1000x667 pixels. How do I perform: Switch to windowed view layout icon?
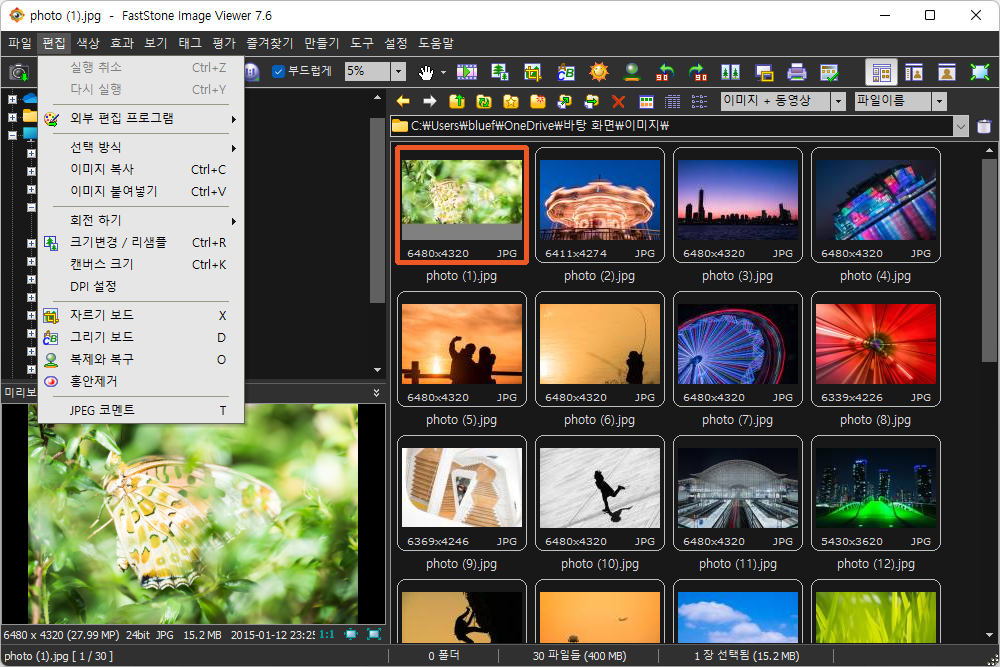tap(914, 72)
